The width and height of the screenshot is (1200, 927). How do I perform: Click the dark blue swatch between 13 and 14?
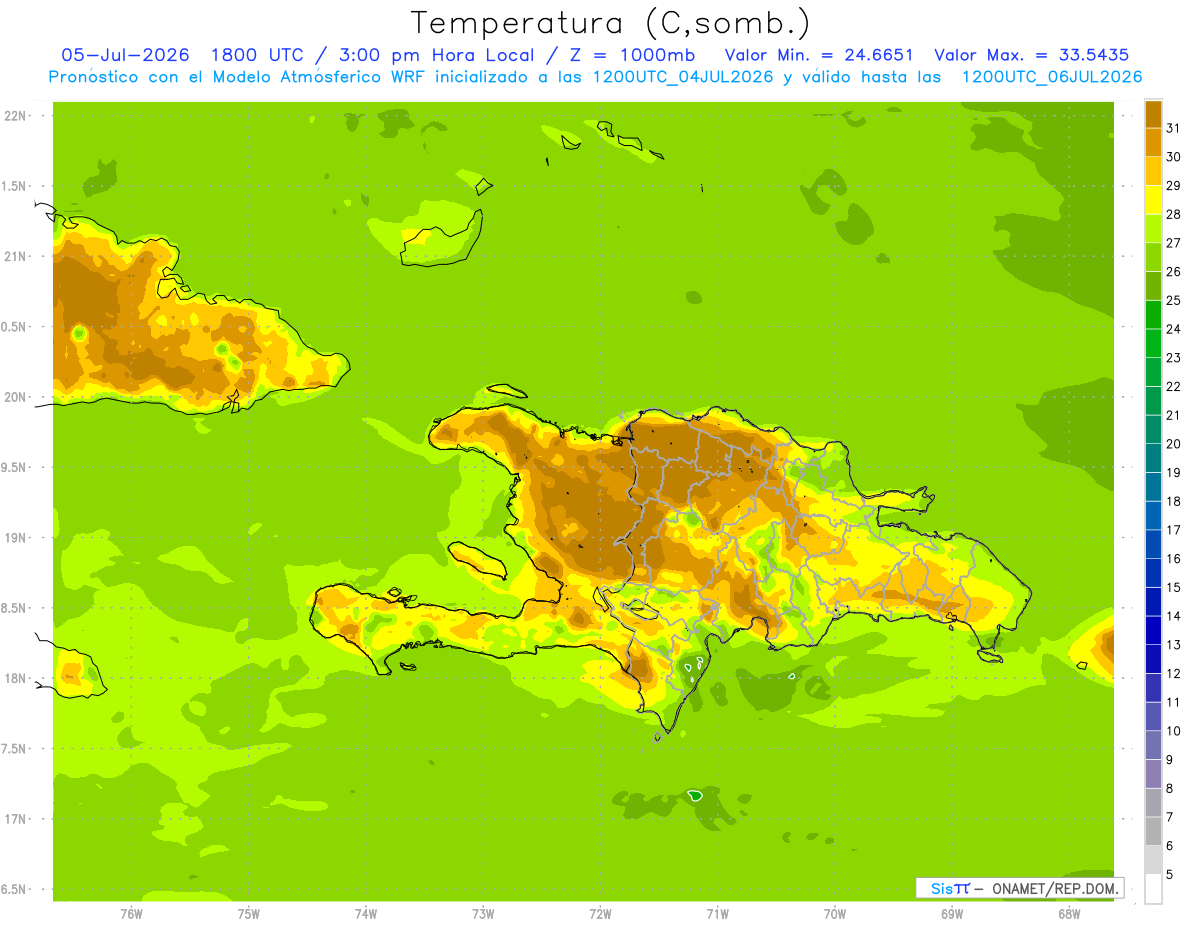coord(1153,631)
